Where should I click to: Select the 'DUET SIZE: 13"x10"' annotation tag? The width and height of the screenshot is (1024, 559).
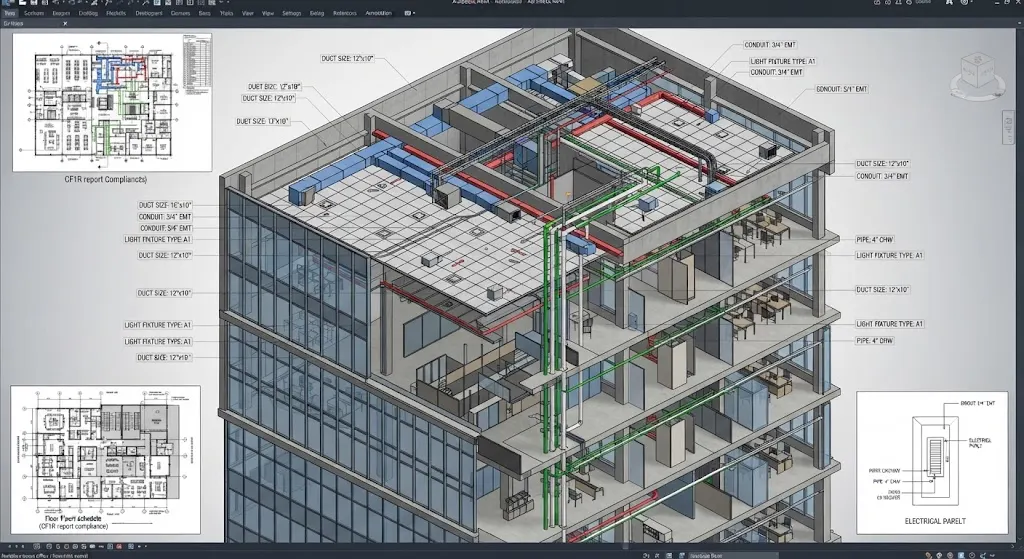point(263,121)
